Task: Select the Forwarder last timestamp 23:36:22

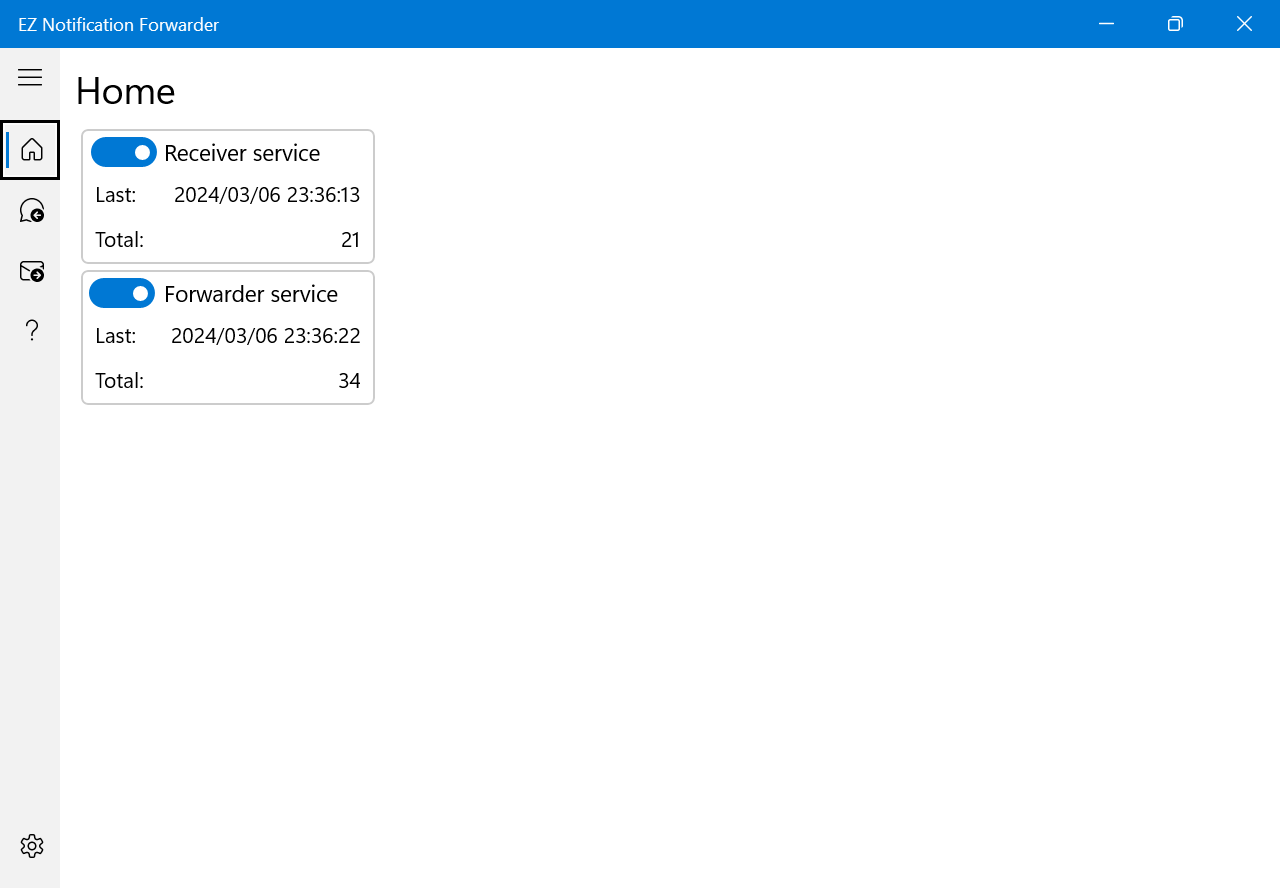Action: pyautogui.click(x=266, y=336)
